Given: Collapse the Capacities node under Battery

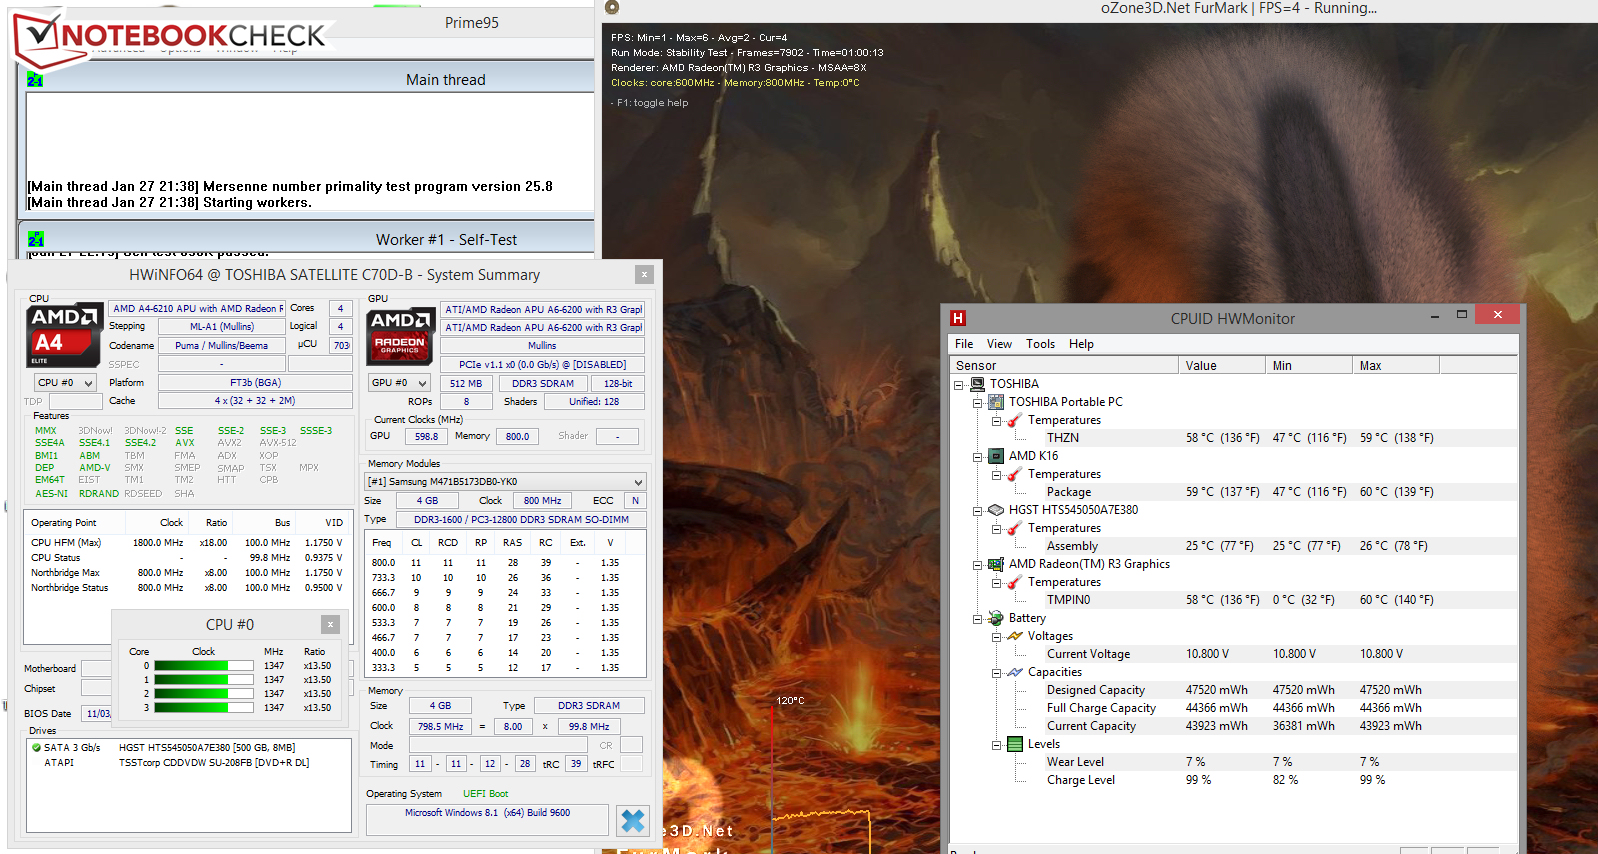Looking at the screenshot, I should tap(996, 672).
